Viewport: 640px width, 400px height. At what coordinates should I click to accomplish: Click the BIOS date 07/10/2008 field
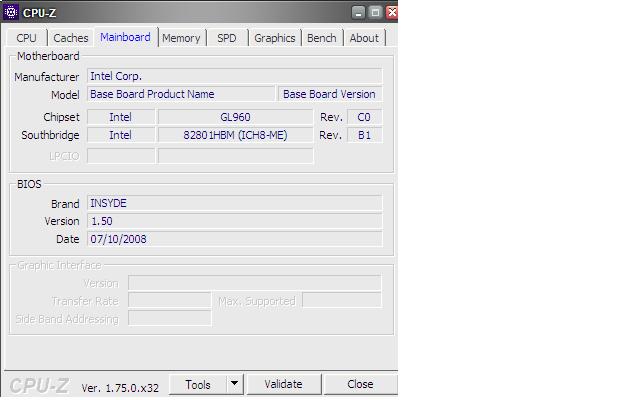235,239
